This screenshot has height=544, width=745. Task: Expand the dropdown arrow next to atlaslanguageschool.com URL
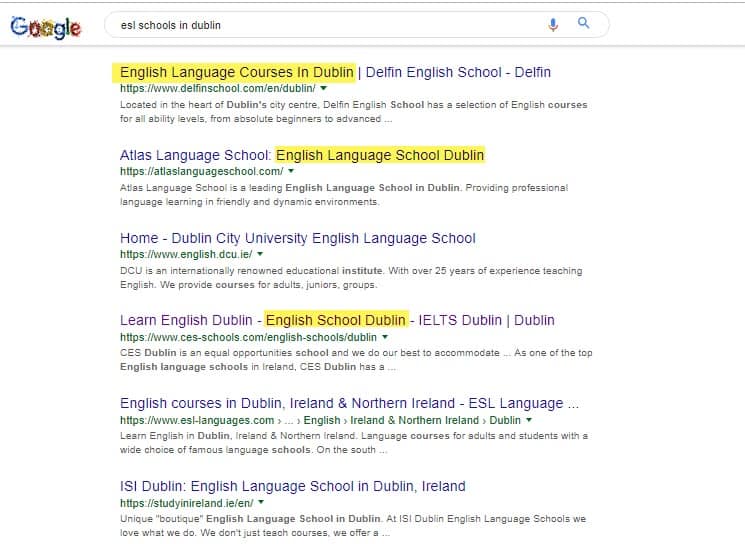point(291,171)
